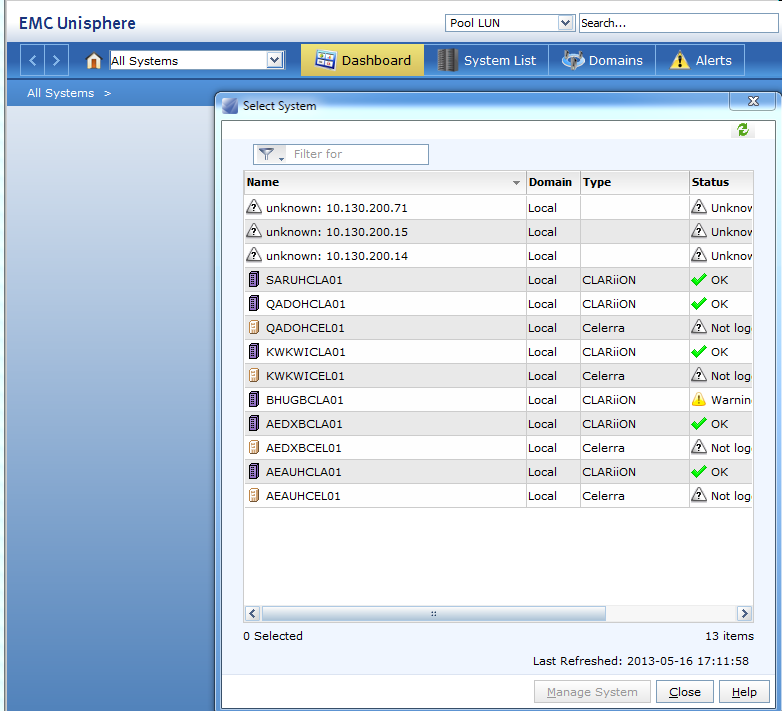Click in the Search field
This screenshot has width=782, height=711.
(x=678, y=23)
